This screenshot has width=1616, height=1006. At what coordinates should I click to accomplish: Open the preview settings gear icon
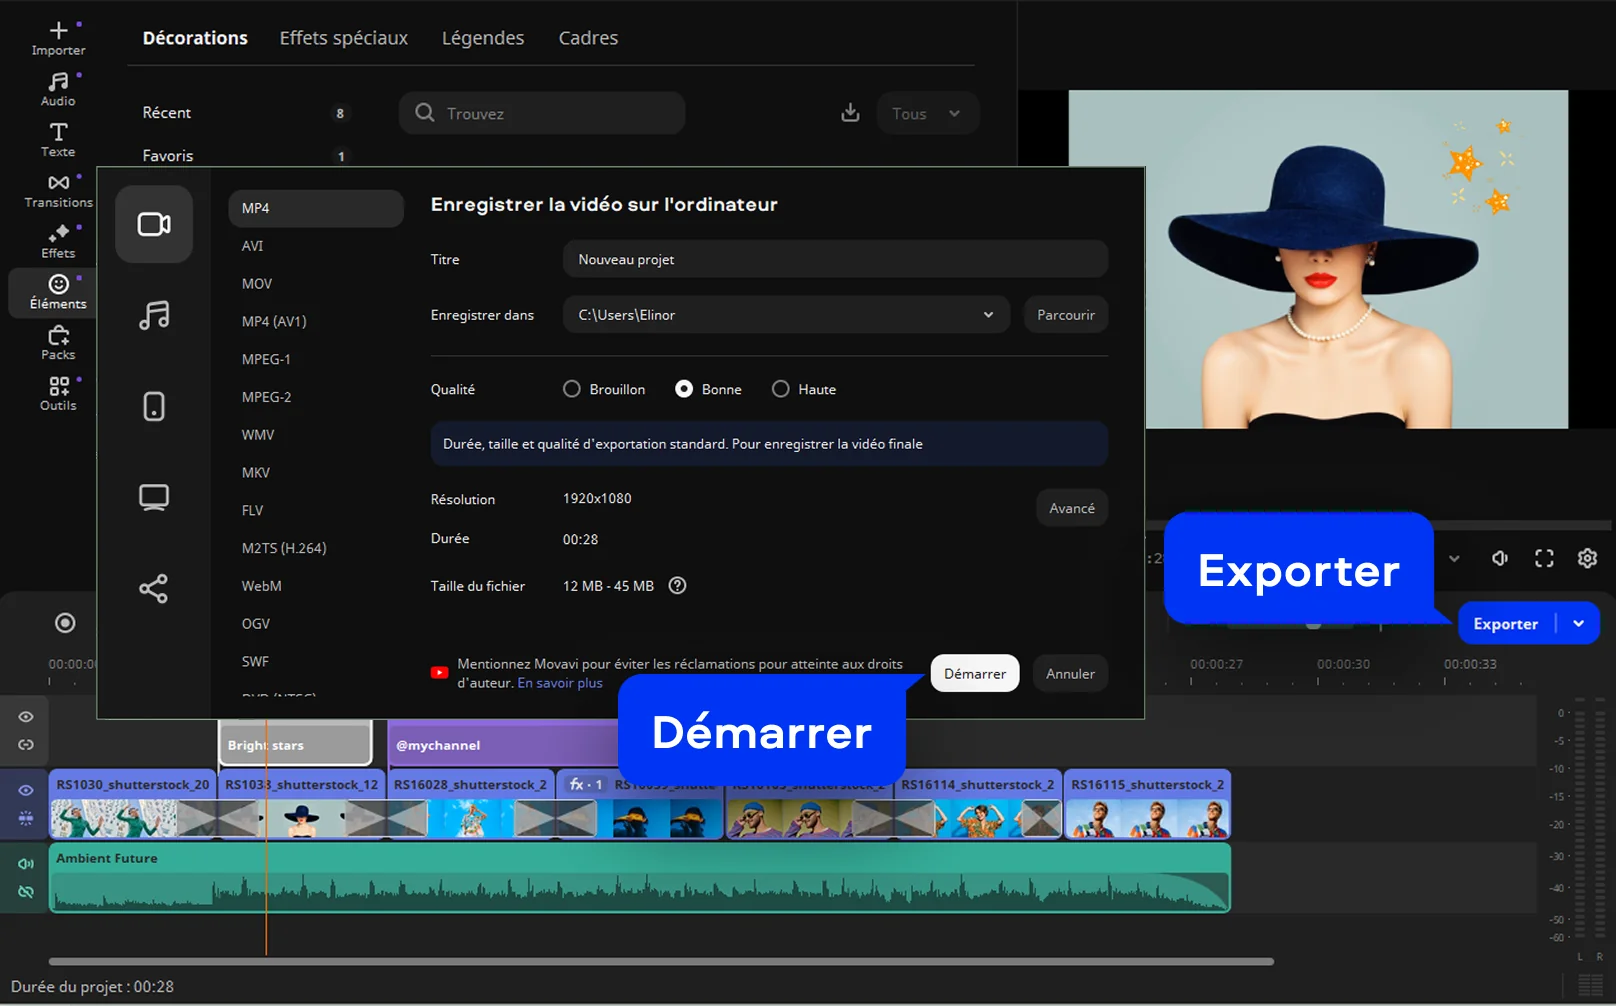coord(1587,558)
